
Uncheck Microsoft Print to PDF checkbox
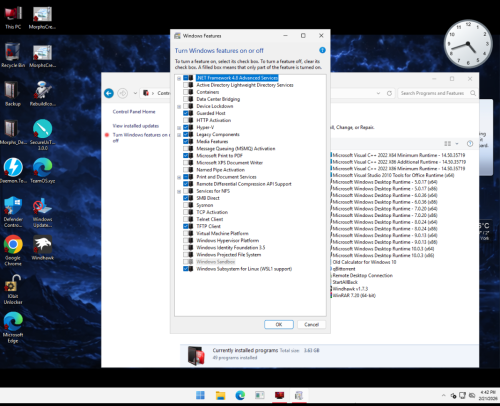pos(186,156)
